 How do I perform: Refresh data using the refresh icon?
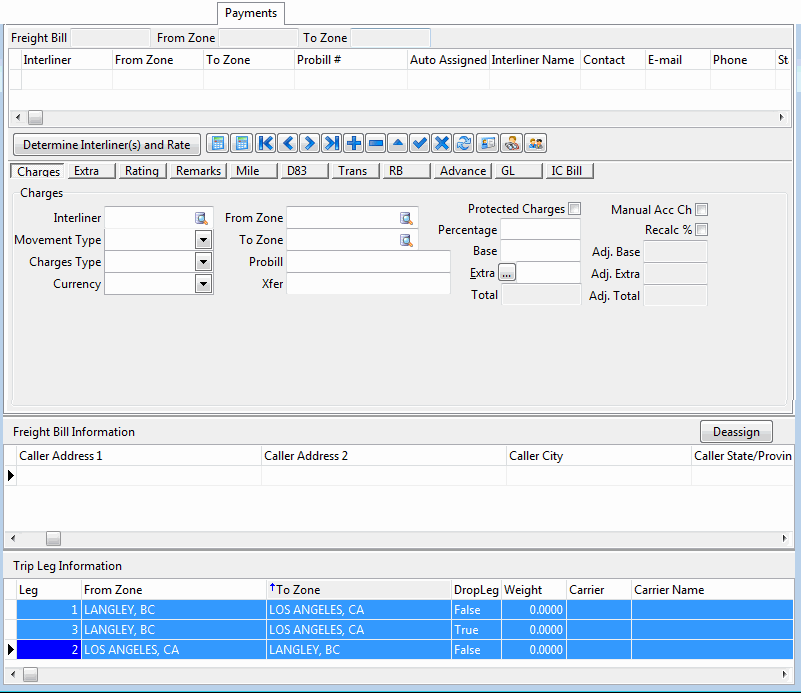[x=464, y=144]
